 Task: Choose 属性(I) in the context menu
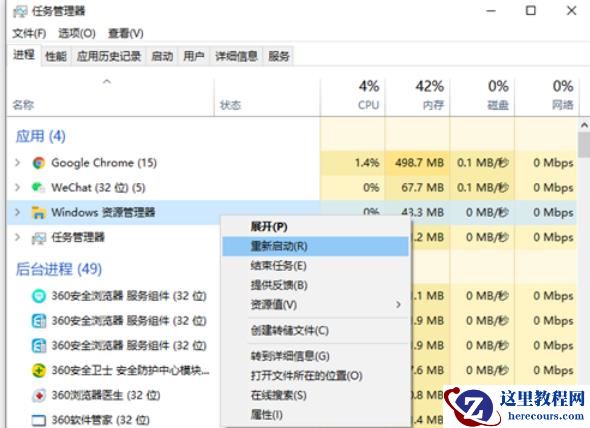coord(315,414)
